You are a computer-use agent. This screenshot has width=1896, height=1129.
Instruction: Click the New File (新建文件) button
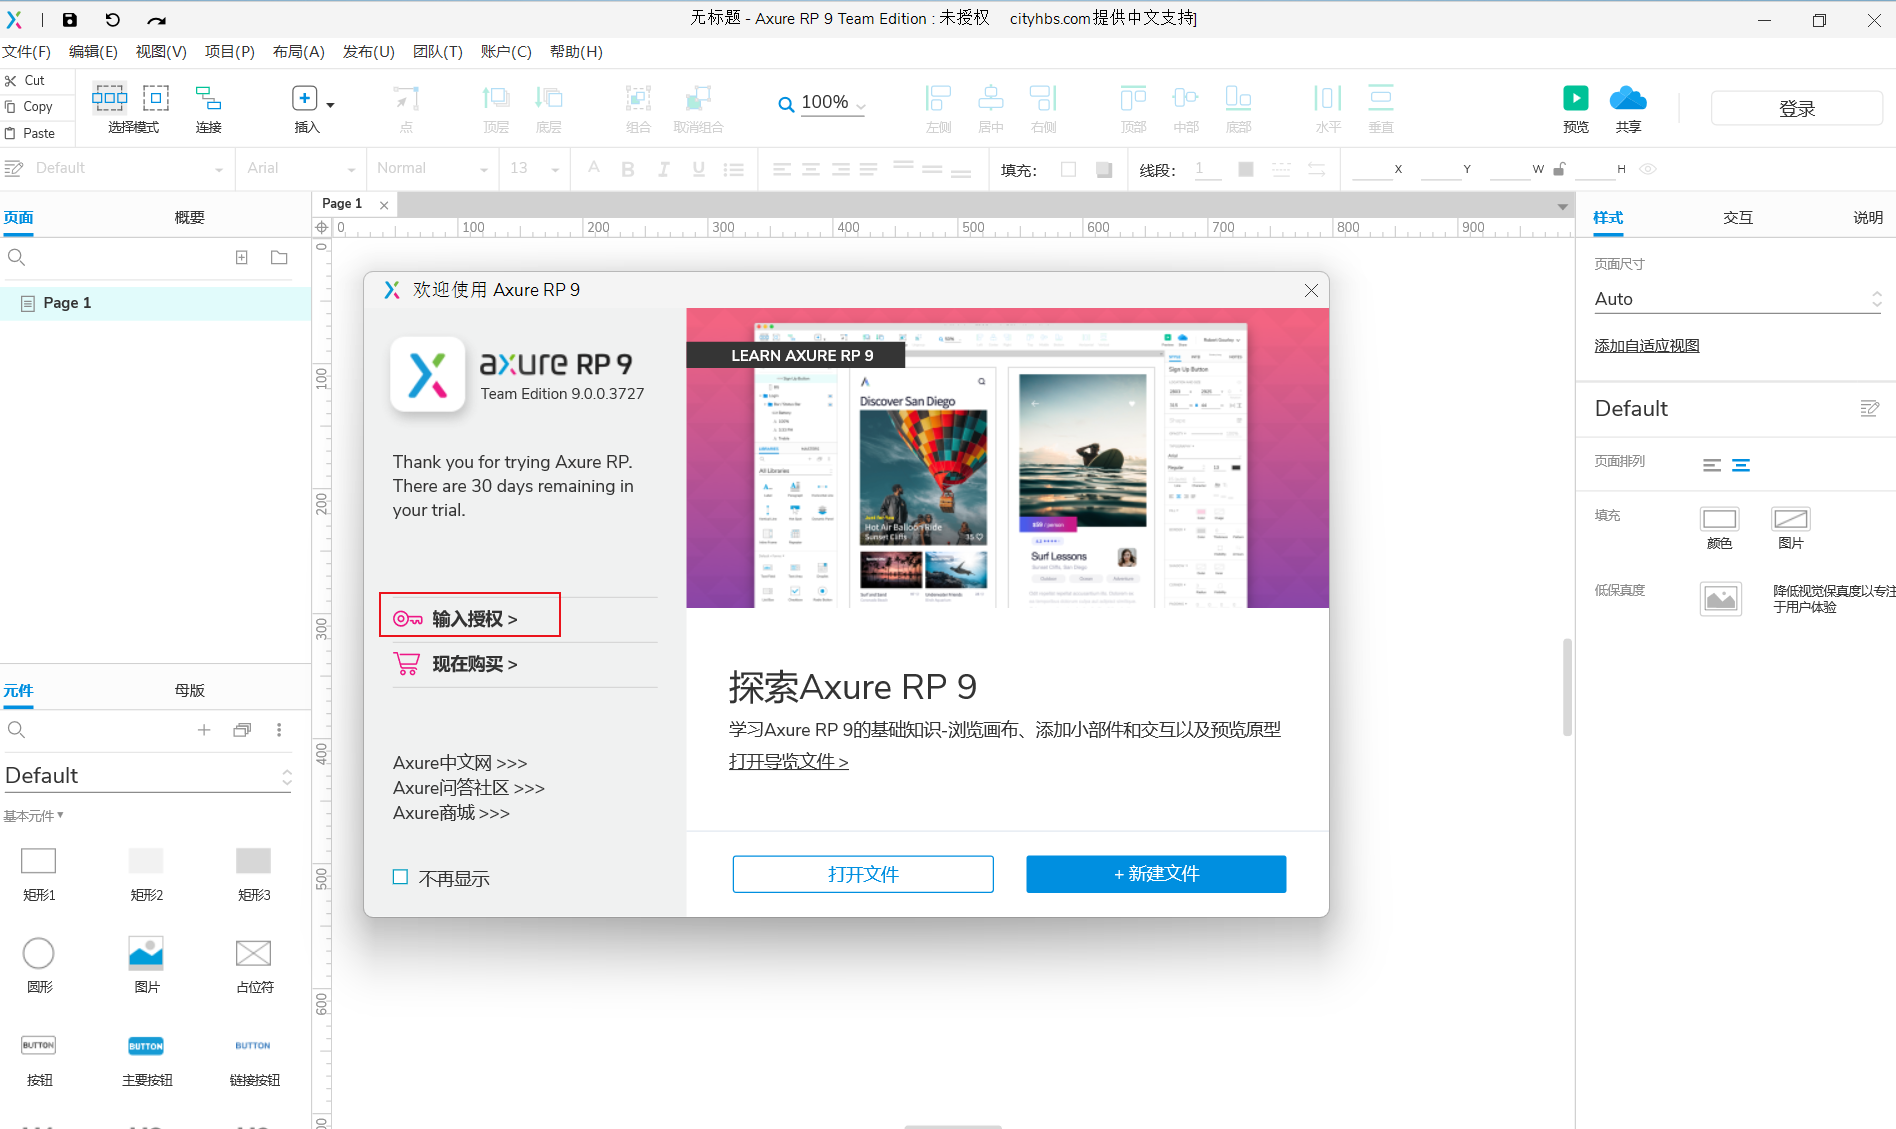[1156, 874]
